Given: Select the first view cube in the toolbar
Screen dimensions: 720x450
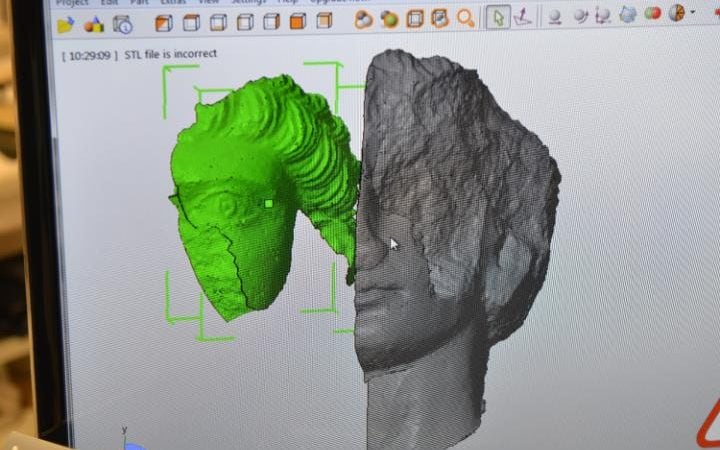Looking at the screenshot, I should coord(165,22).
